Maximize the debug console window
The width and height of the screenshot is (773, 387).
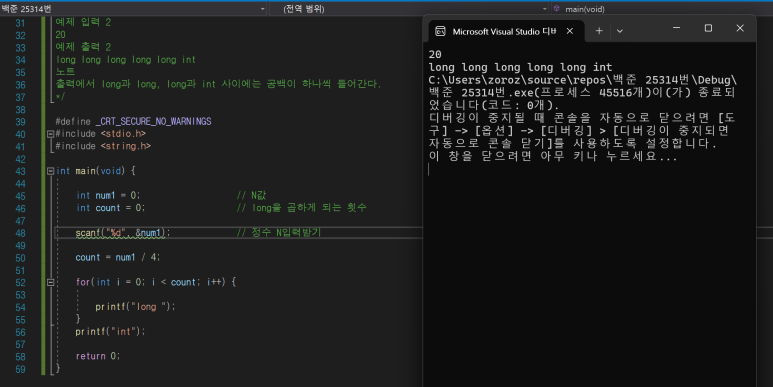pyautogui.click(x=708, y=28)
